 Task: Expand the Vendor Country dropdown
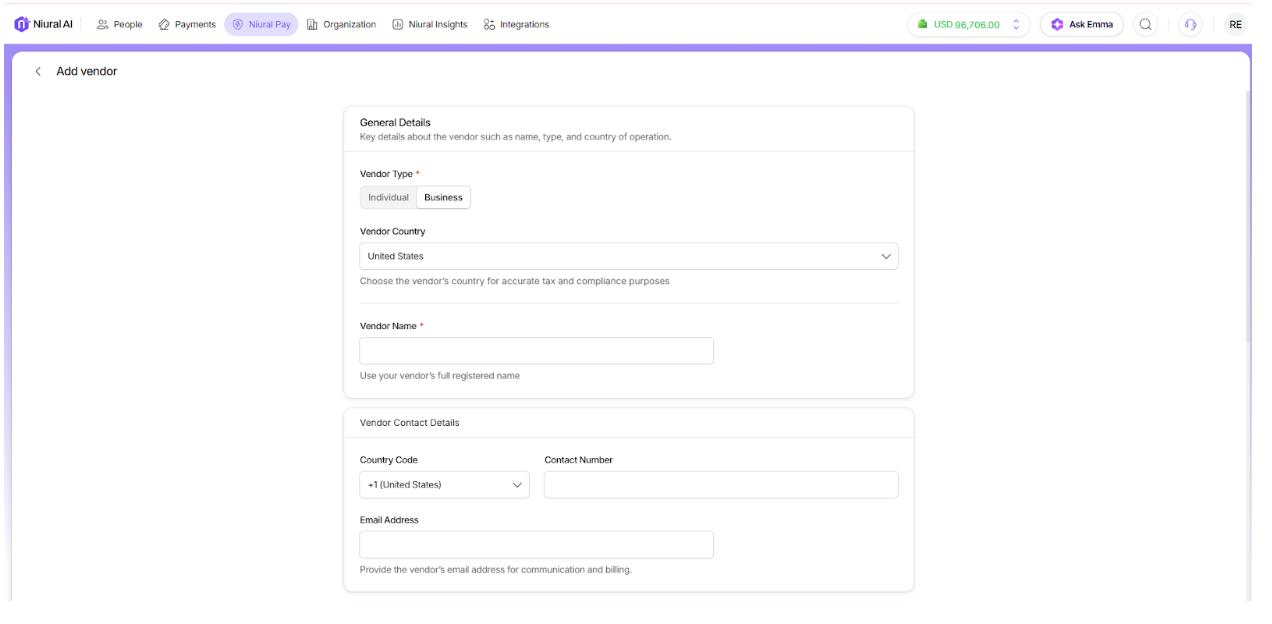pos(628,256)
